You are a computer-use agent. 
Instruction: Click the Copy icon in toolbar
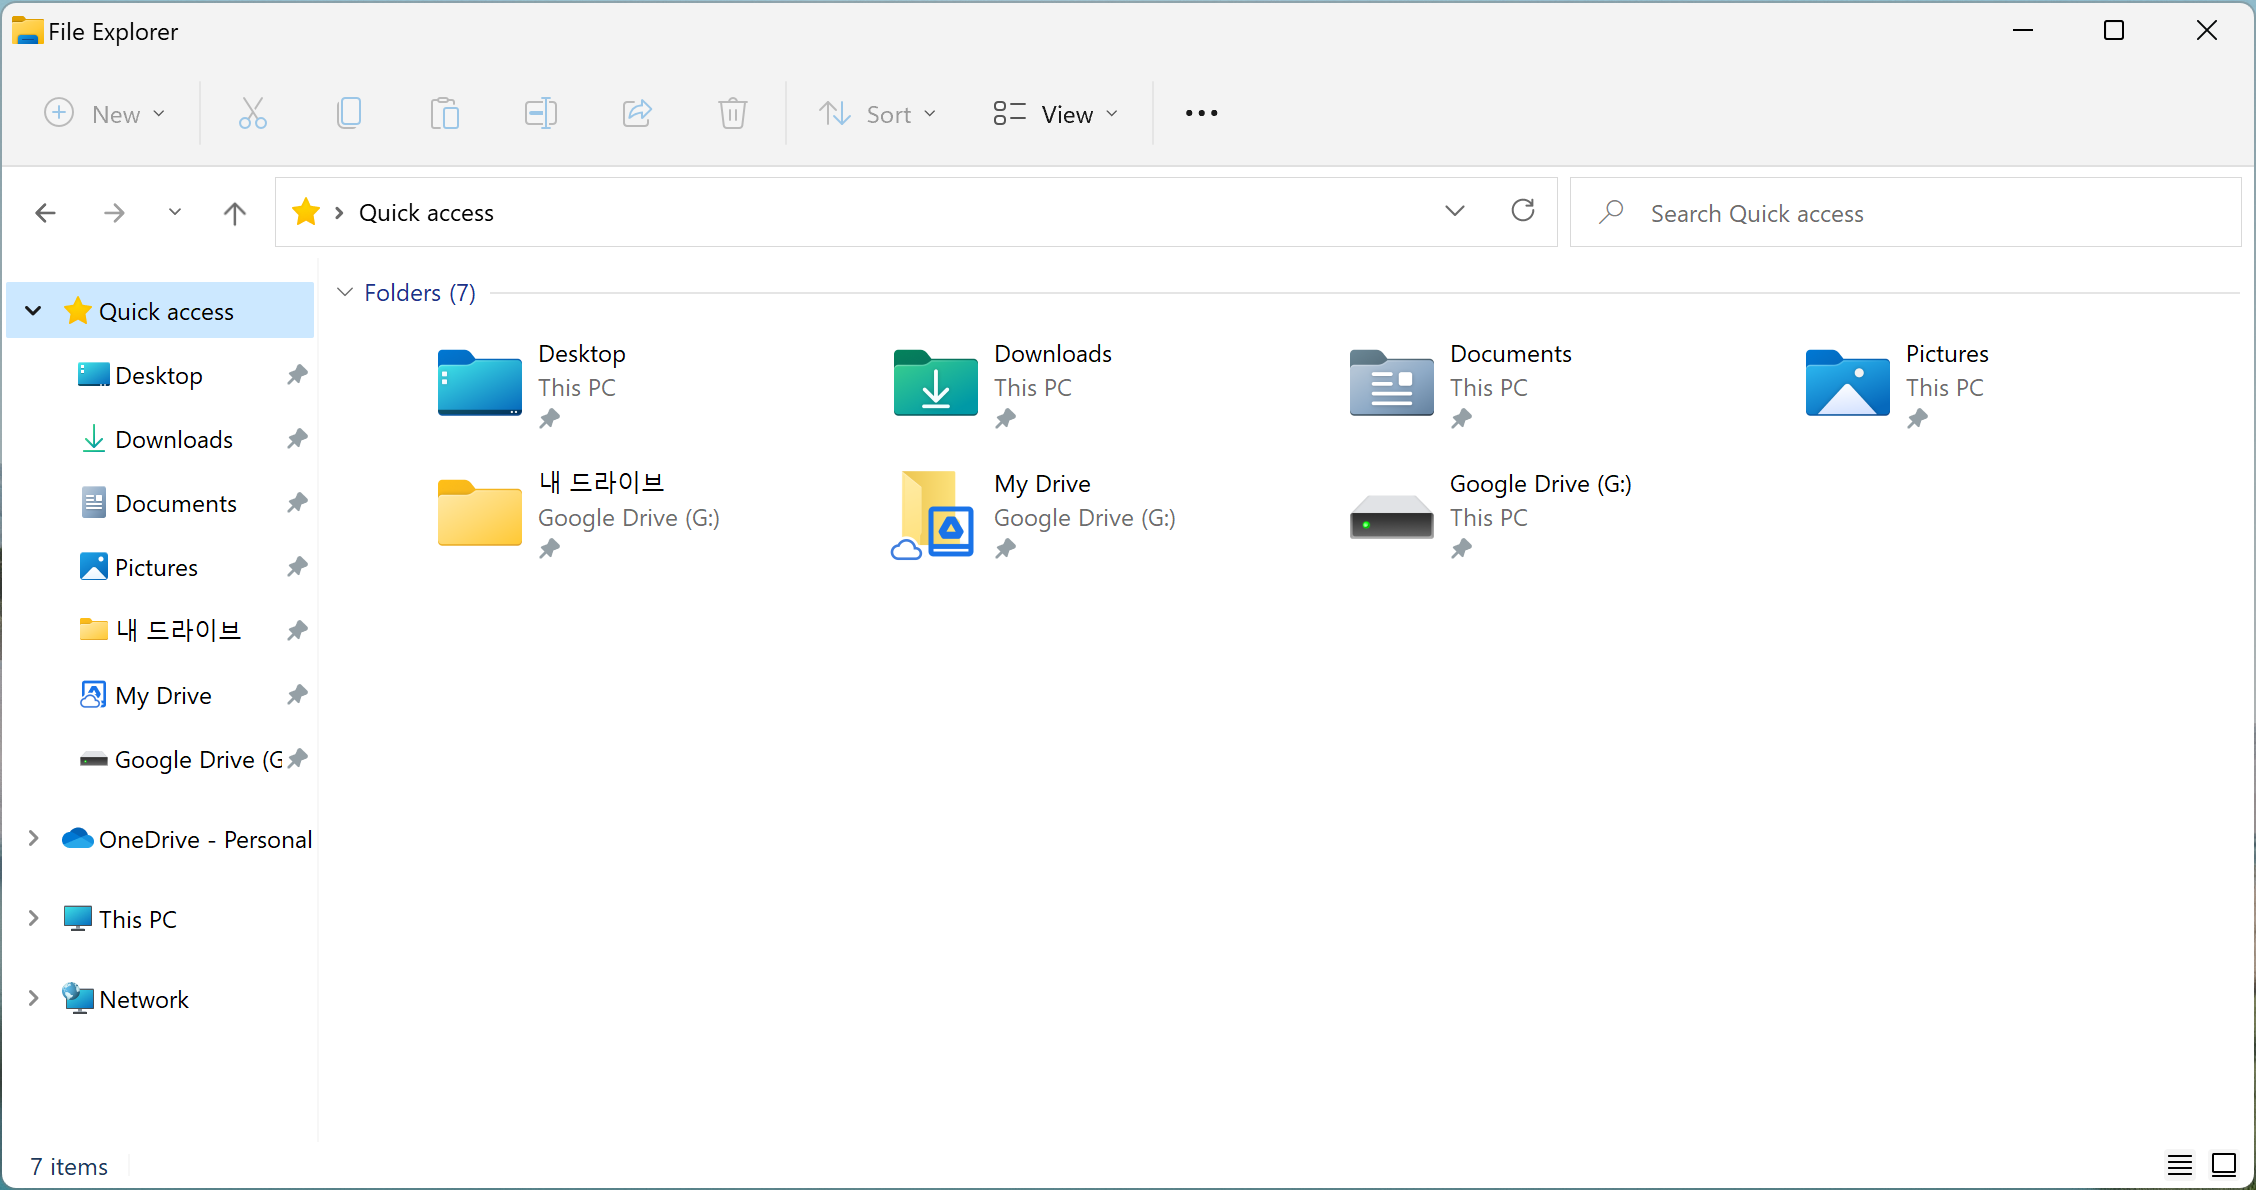(x=349, y=113)
